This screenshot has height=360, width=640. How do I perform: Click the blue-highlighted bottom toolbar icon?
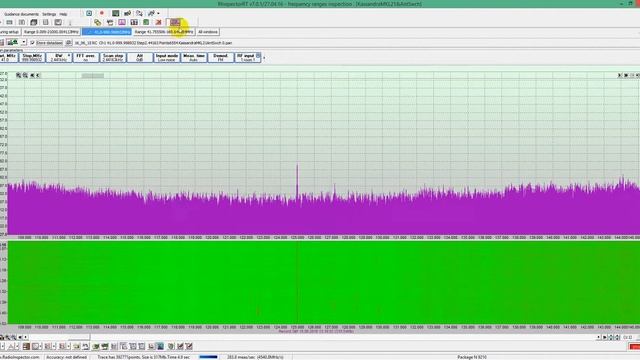[x=160, y=346]
